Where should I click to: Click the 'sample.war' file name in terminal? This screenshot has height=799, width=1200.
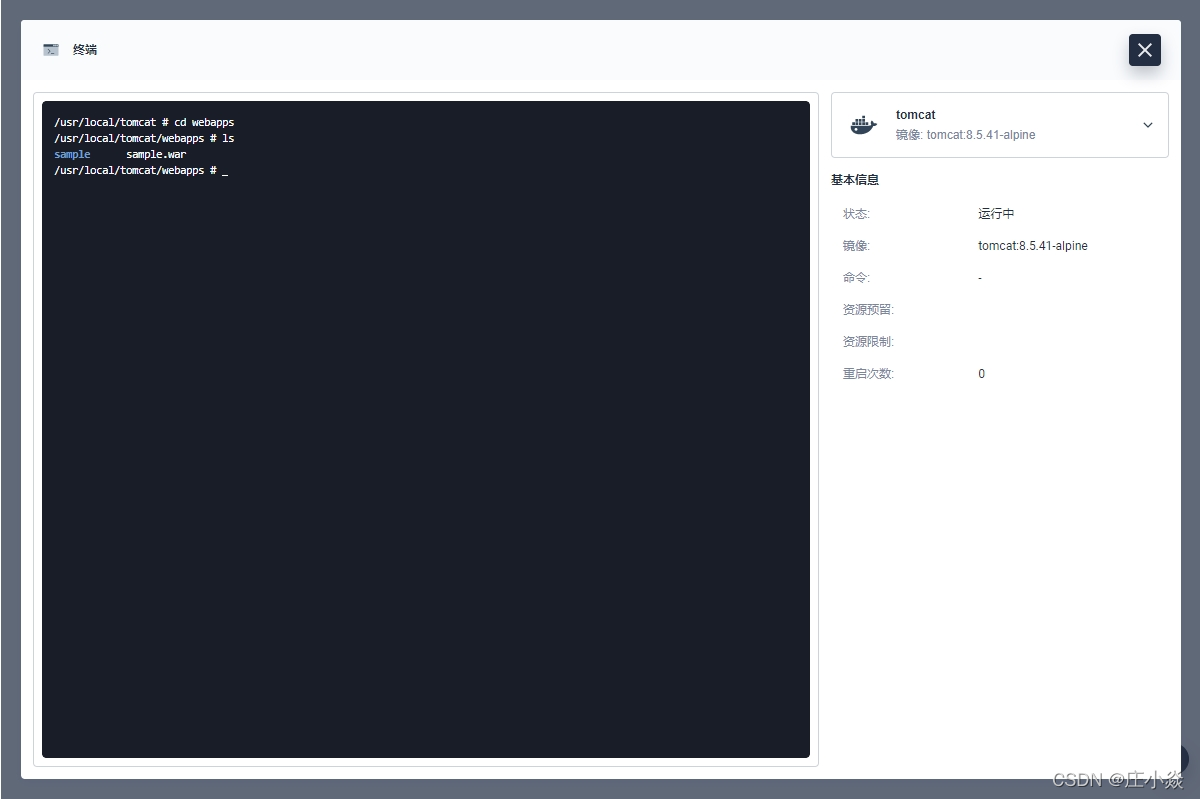click(x=156, y=155)
